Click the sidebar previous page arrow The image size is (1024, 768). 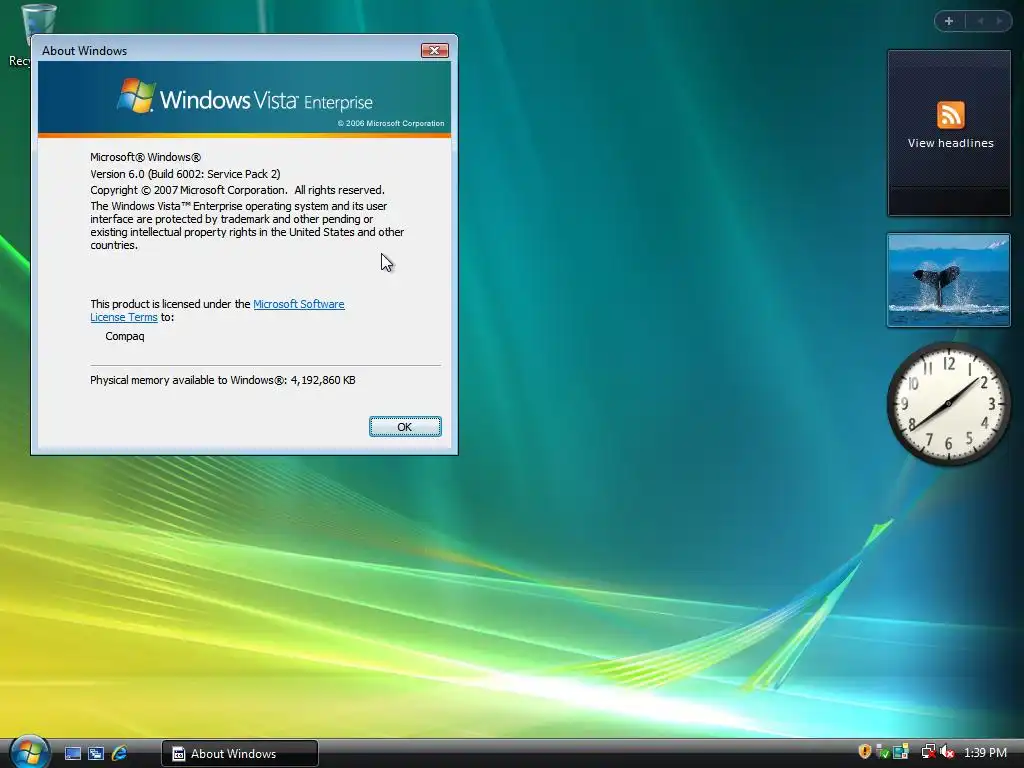click(x=980, y=21)
